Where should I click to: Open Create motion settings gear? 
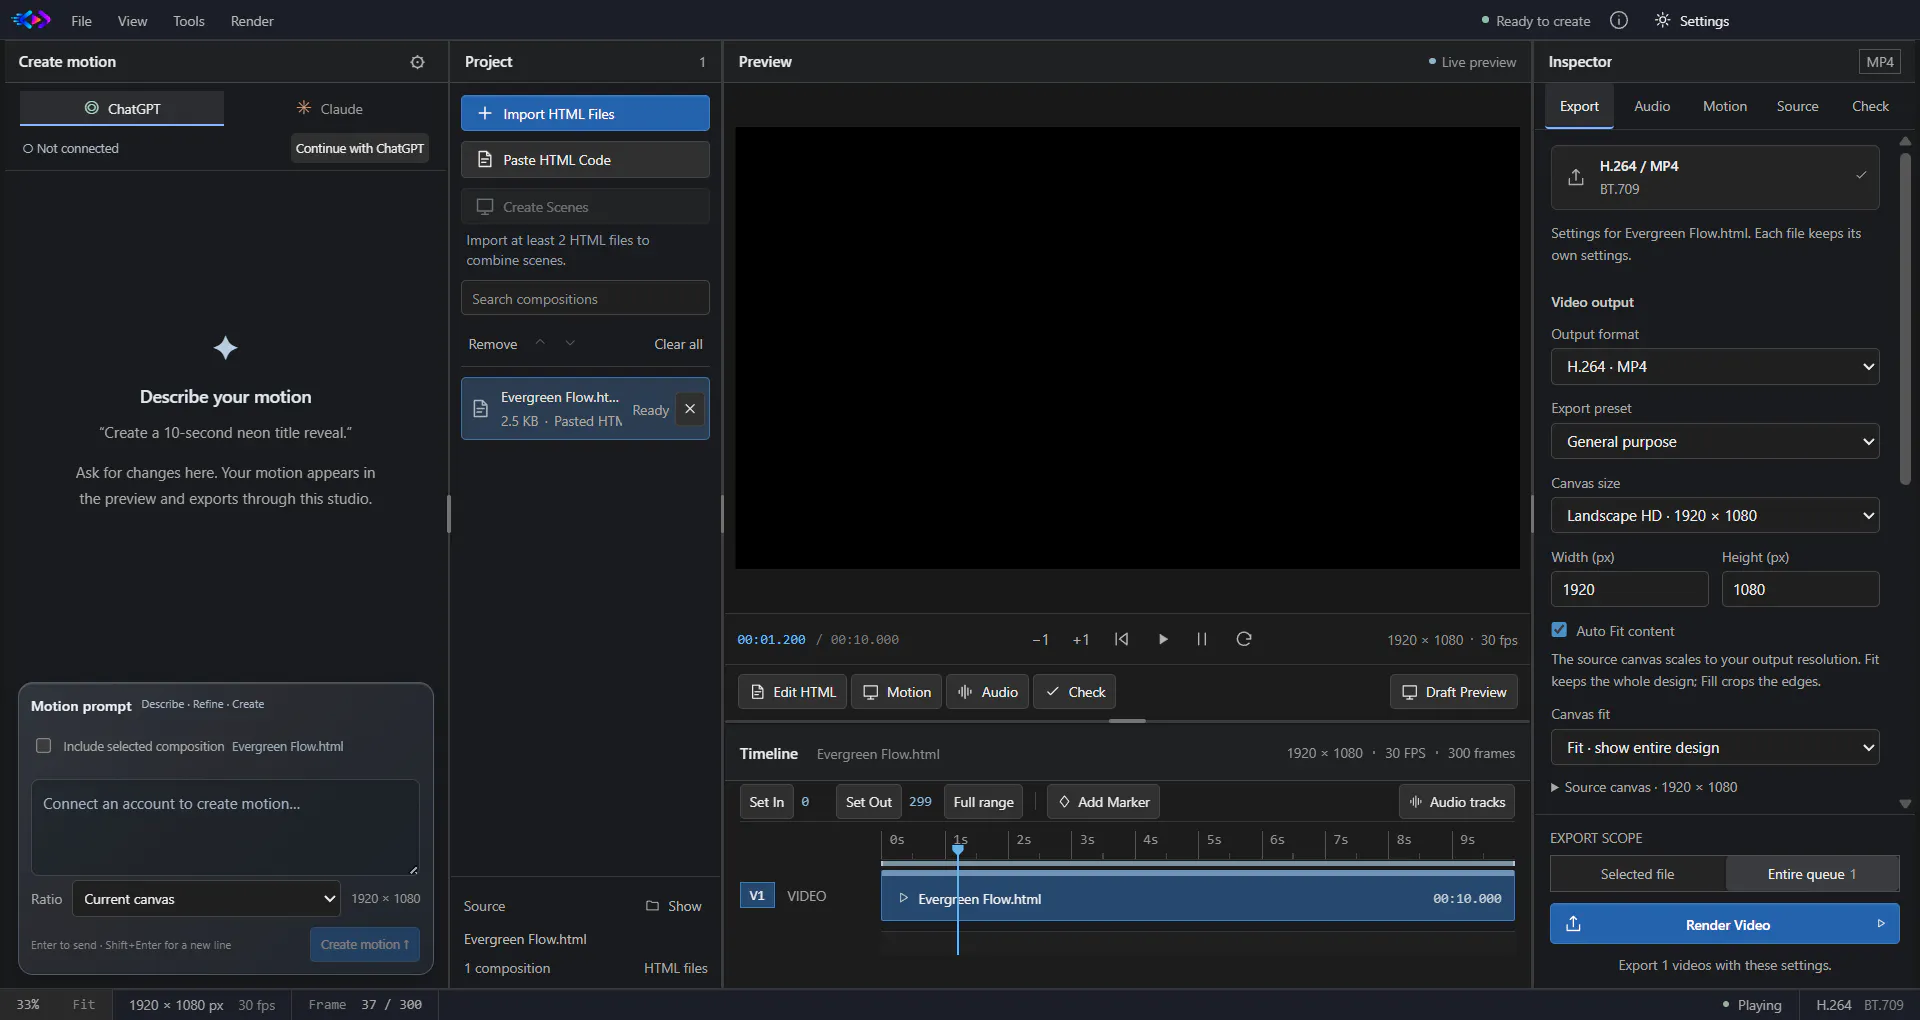[417, 62]
